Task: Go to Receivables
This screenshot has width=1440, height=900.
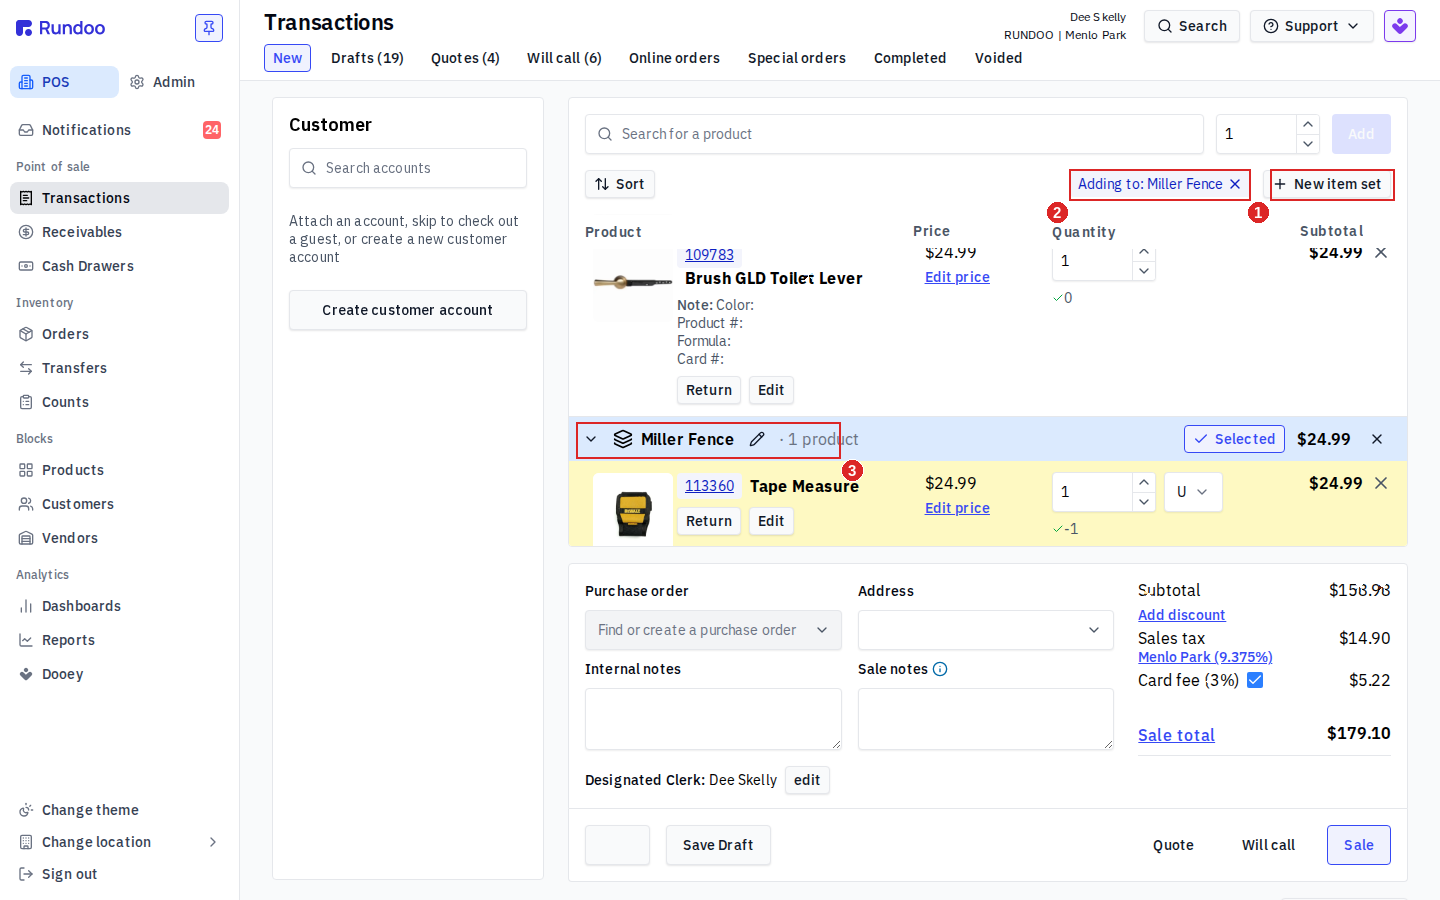Action: 120,232
